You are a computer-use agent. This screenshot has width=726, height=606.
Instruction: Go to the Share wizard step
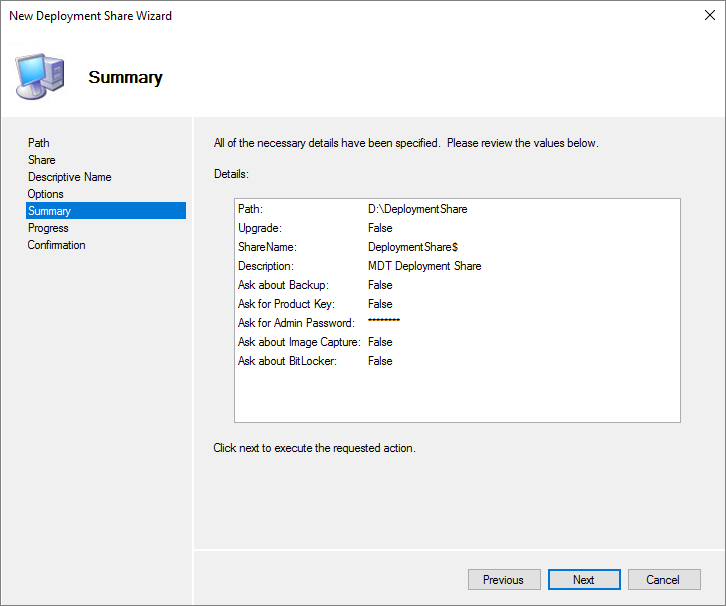pos(42,160)
